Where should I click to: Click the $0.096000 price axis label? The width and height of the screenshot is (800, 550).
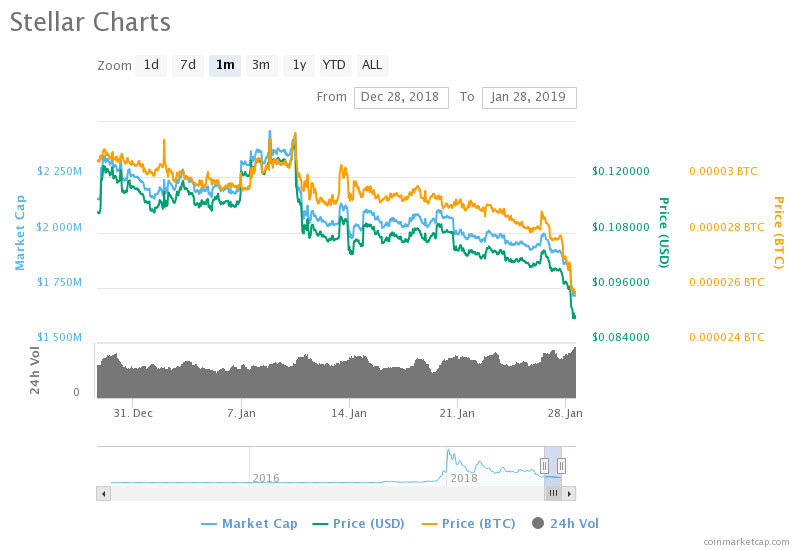pyautogui.click(x=621, y=282)
